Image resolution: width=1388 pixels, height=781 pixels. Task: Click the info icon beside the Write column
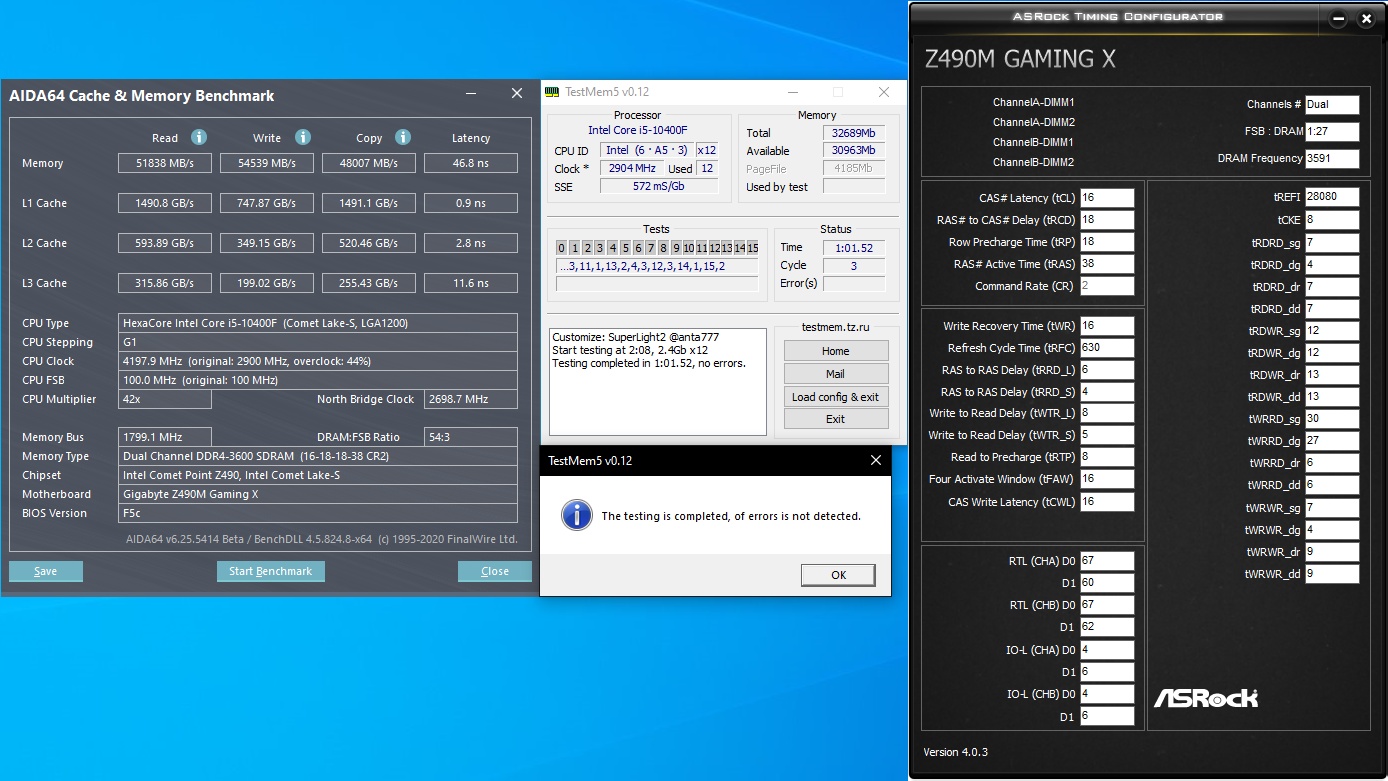(x=303, y=137)
